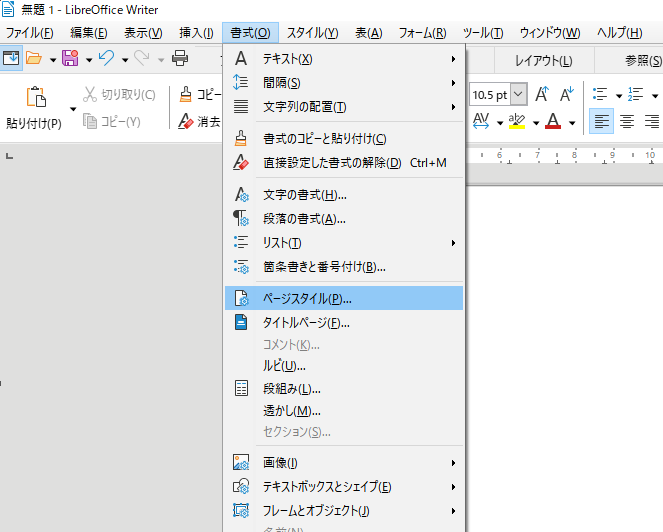Open the highlight color dropdown arrow
The image size is (663, 532).
[536, 123]
